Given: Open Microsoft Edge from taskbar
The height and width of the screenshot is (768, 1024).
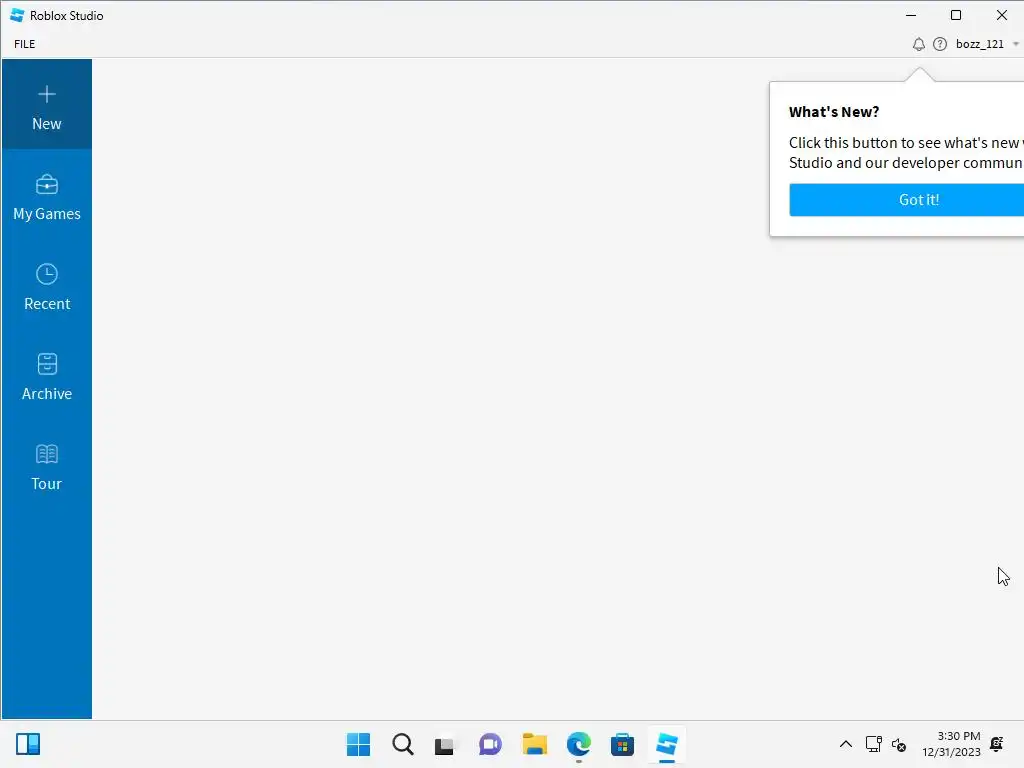Looking at the screenshot, I should 579,744.
